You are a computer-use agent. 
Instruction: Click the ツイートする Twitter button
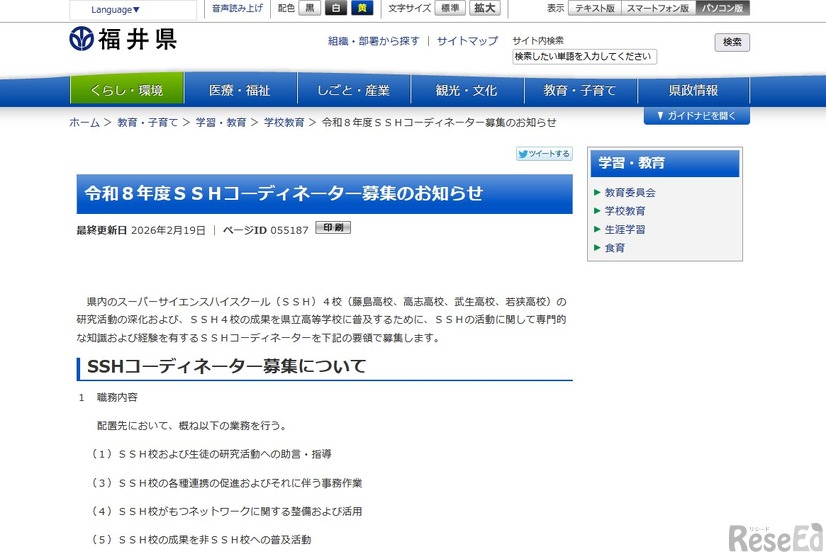[x=544, y=153]
